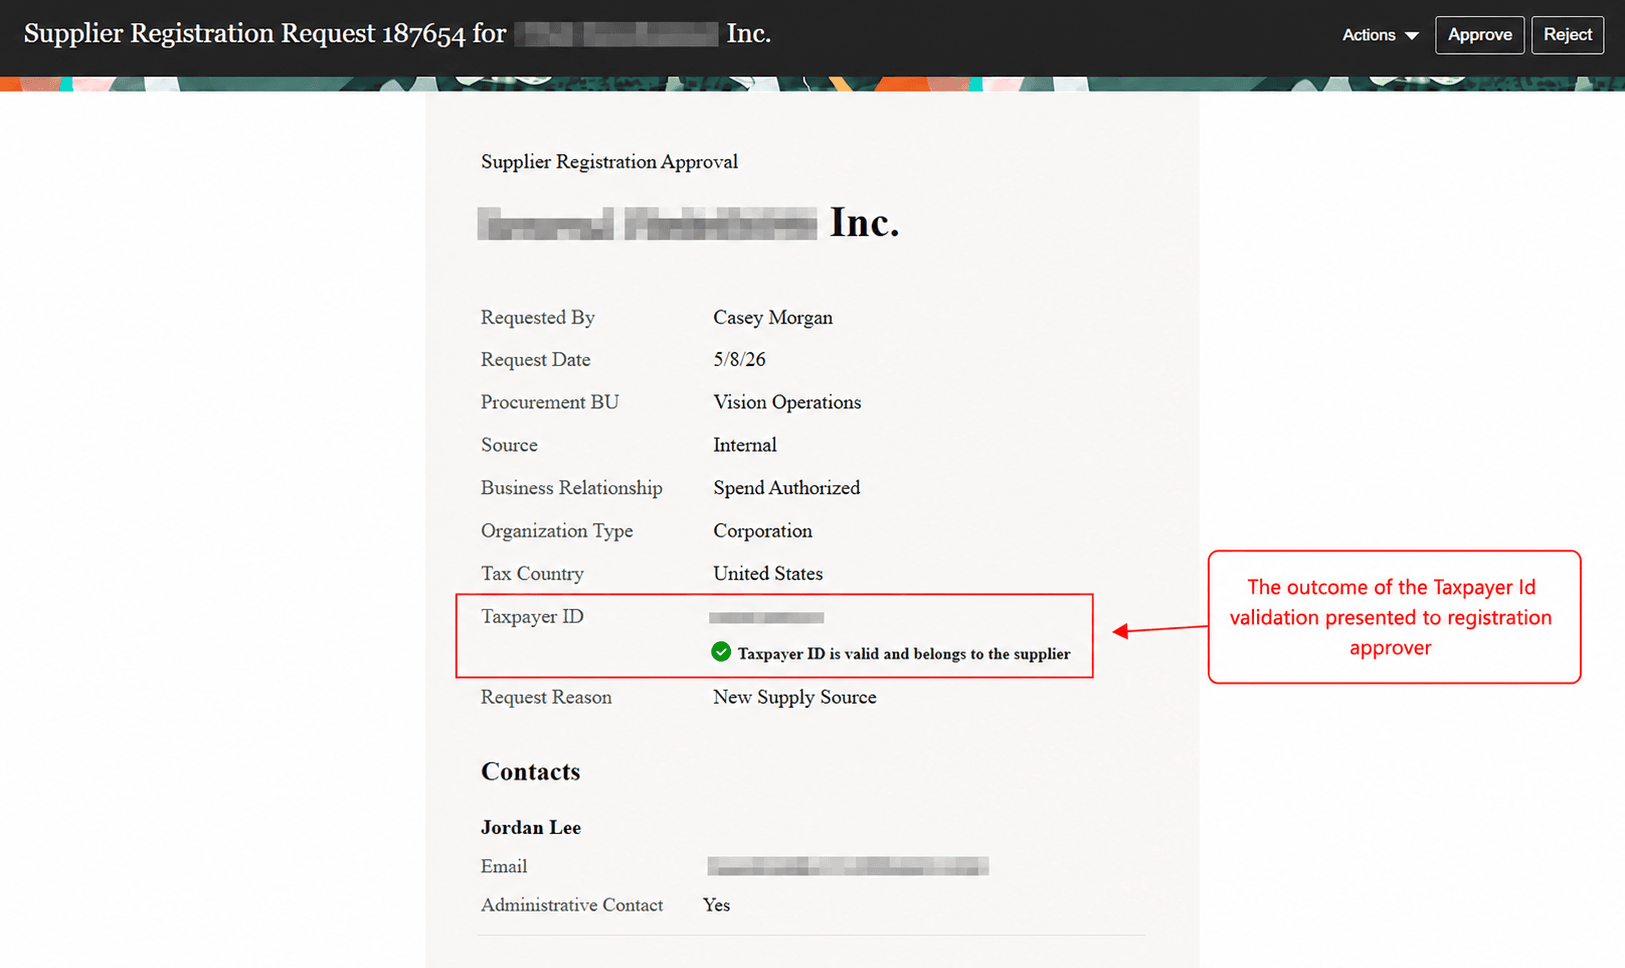The width and height of the screenshot is (1625, 968).
Task: Select the 'Vision Operations' procurement BU value
Action: [787, 402]
